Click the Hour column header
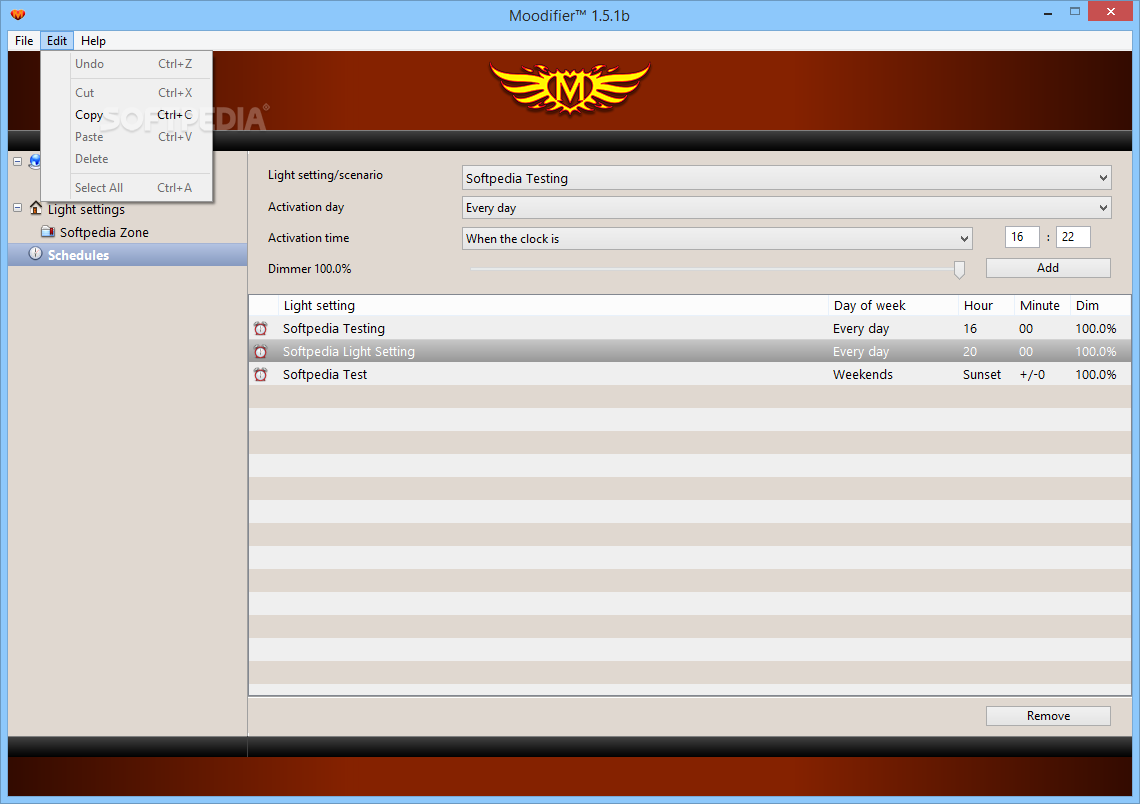 [x=986, y=305]
